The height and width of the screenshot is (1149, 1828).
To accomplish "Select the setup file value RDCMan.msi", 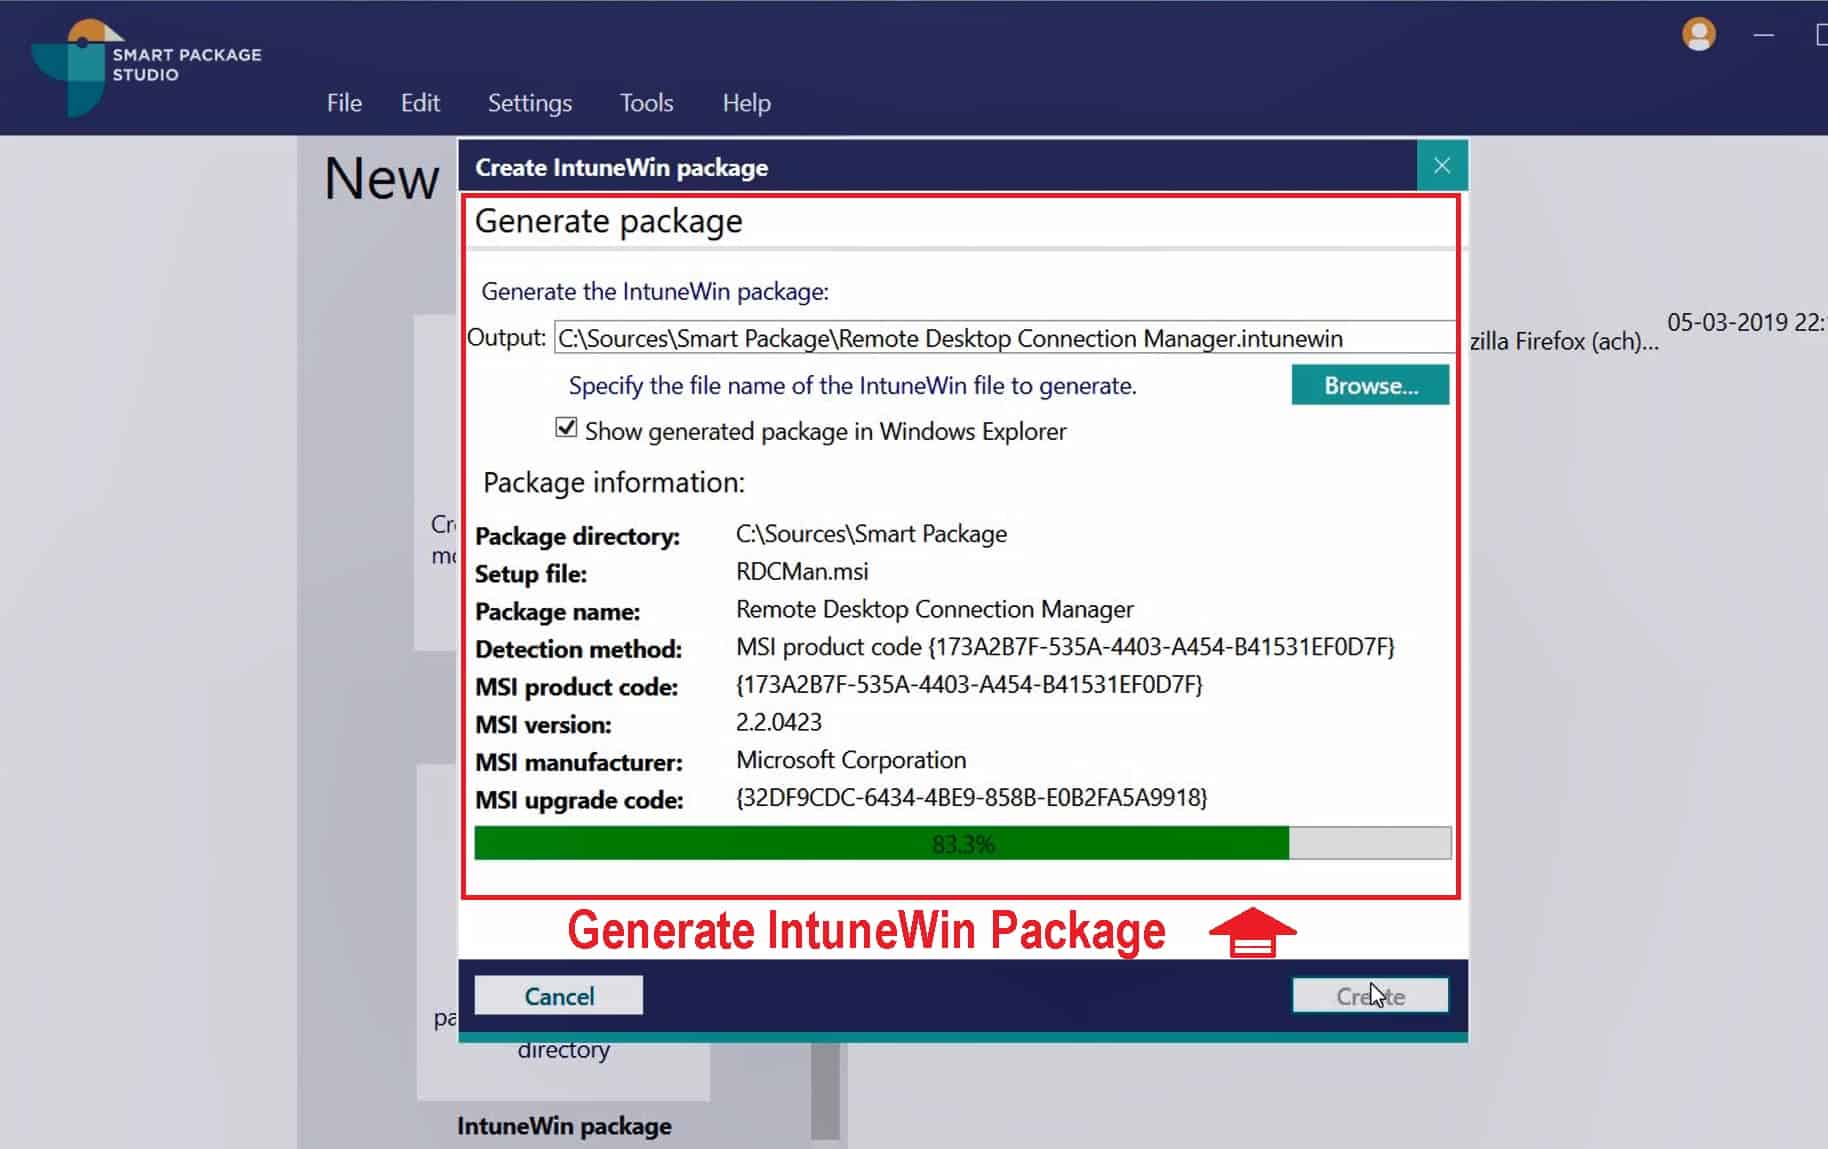I will [x=802, y=571].
